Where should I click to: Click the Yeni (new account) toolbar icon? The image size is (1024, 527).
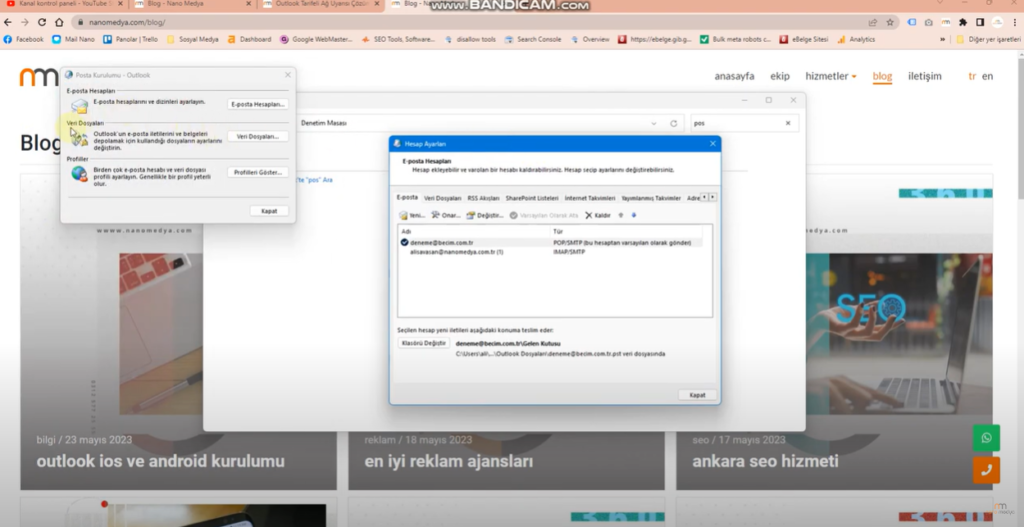(x=412, y=215)
